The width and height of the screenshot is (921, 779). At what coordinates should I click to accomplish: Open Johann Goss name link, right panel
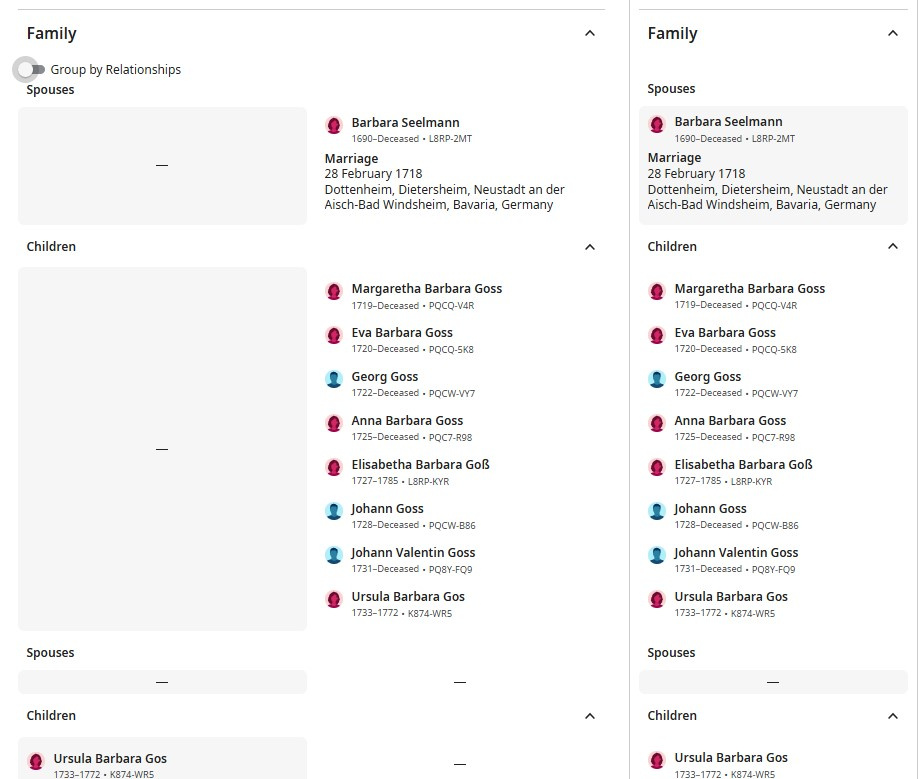click(710, 509)
